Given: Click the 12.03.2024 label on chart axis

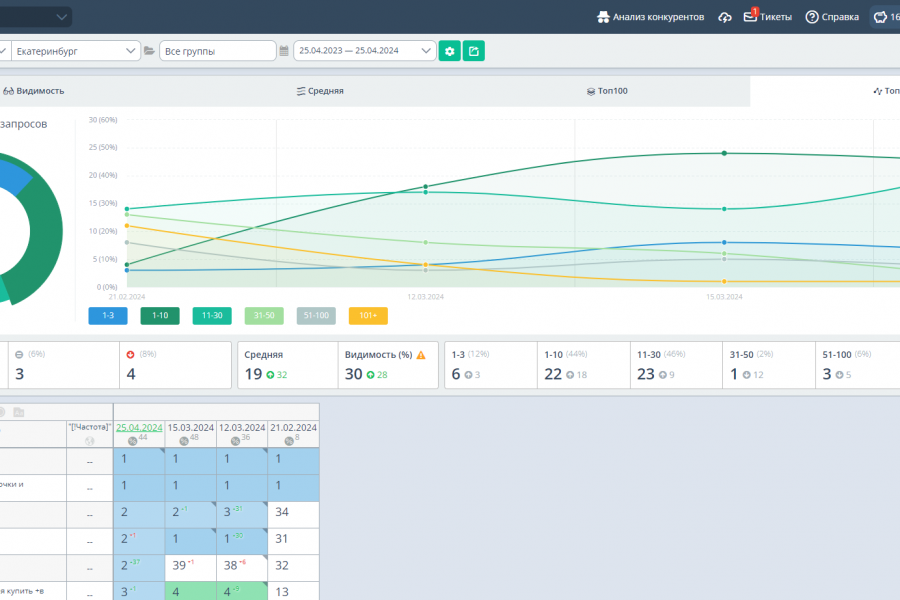Looking at the screenshot, I should coord(425,297).
